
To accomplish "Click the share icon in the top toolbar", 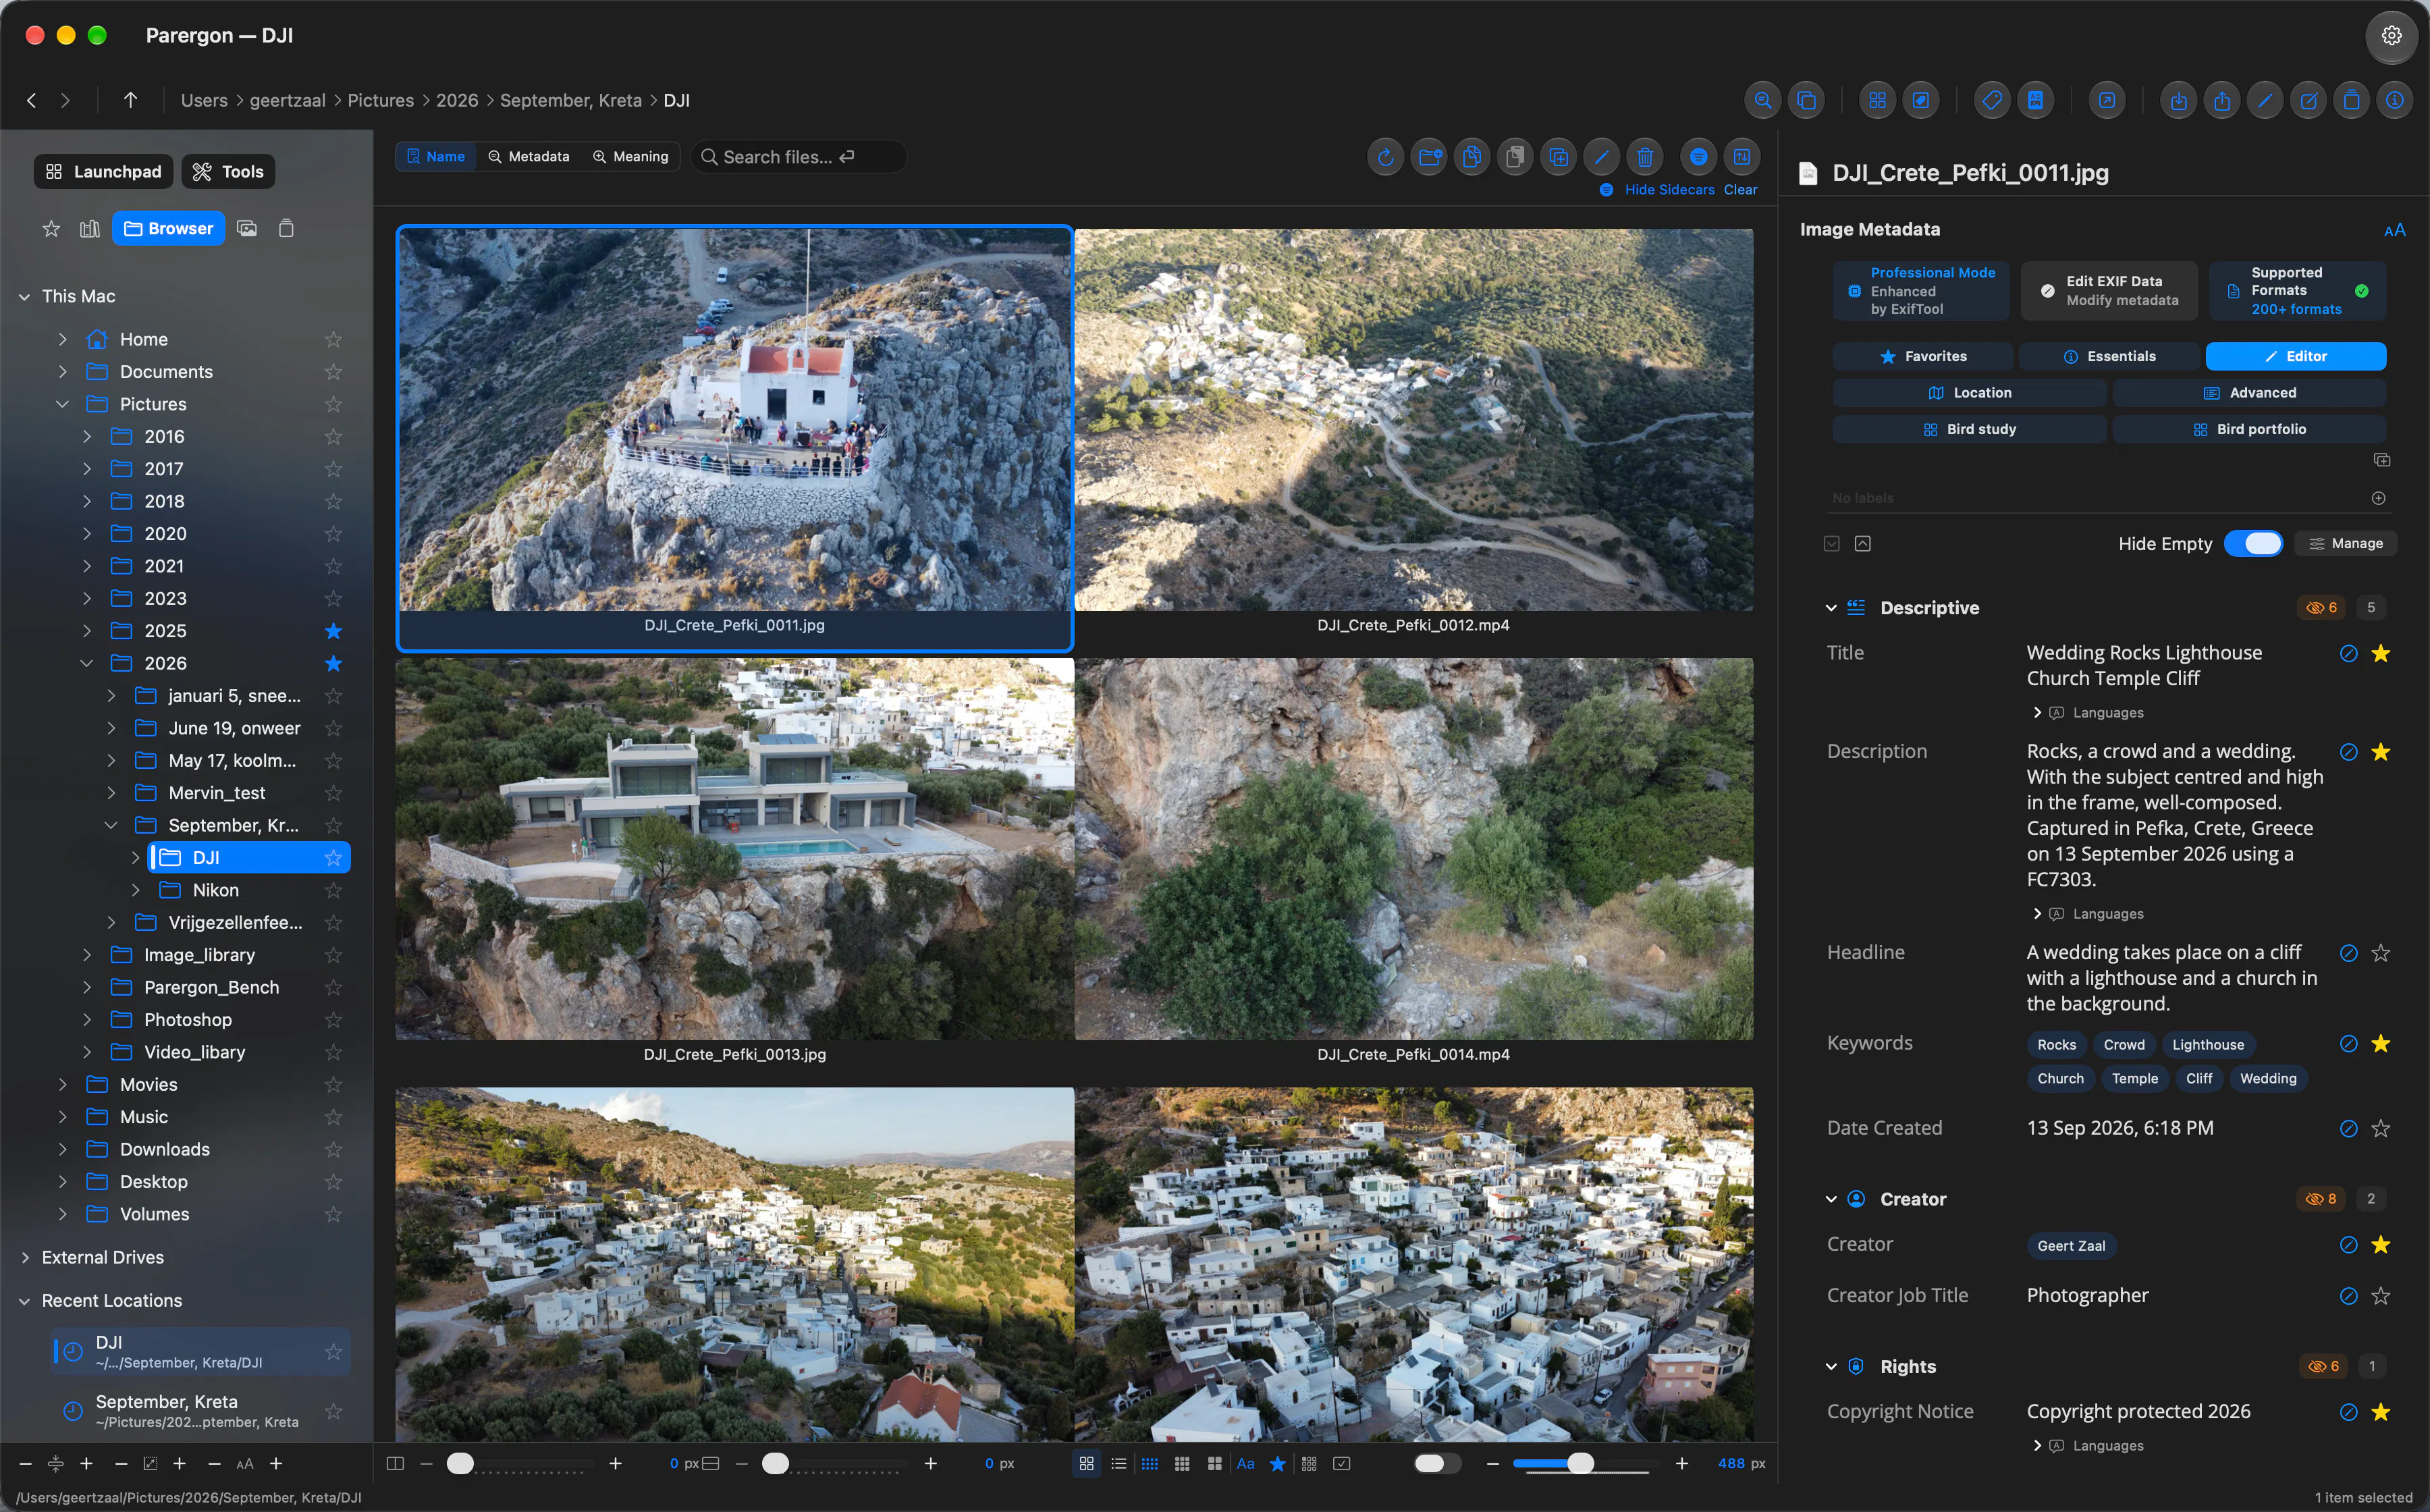I will [2222, 100].
